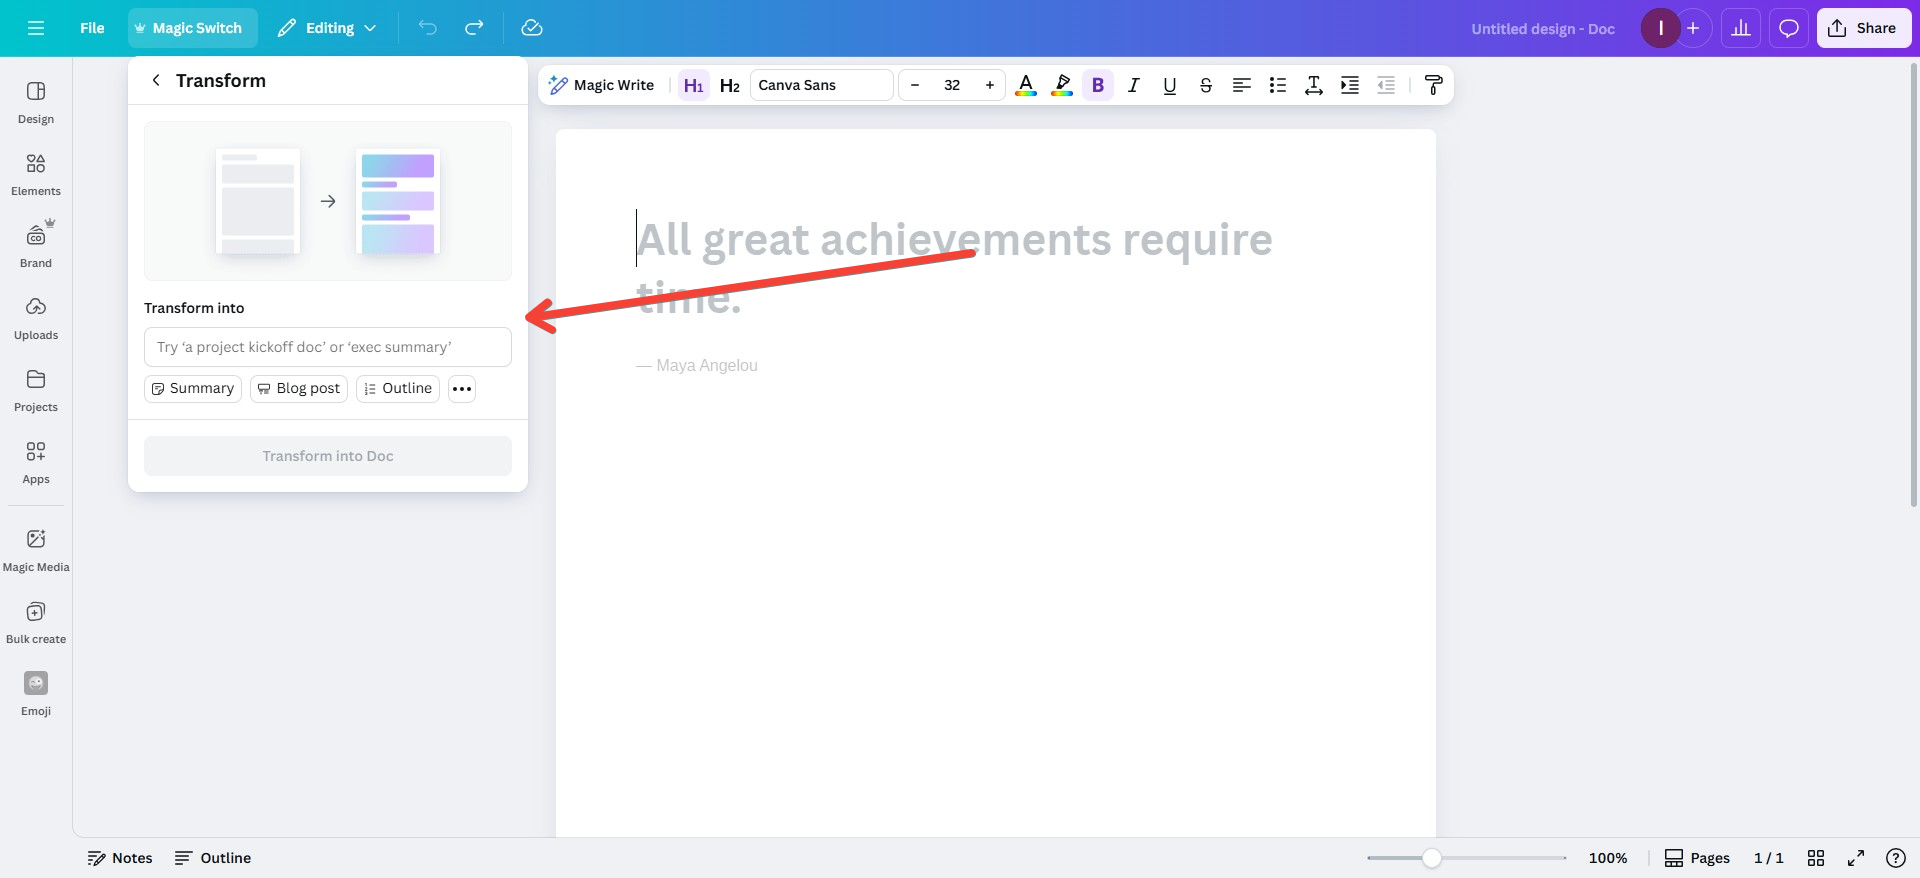
Task: Open the analytics chart icon
Action: coord(1741,28)
